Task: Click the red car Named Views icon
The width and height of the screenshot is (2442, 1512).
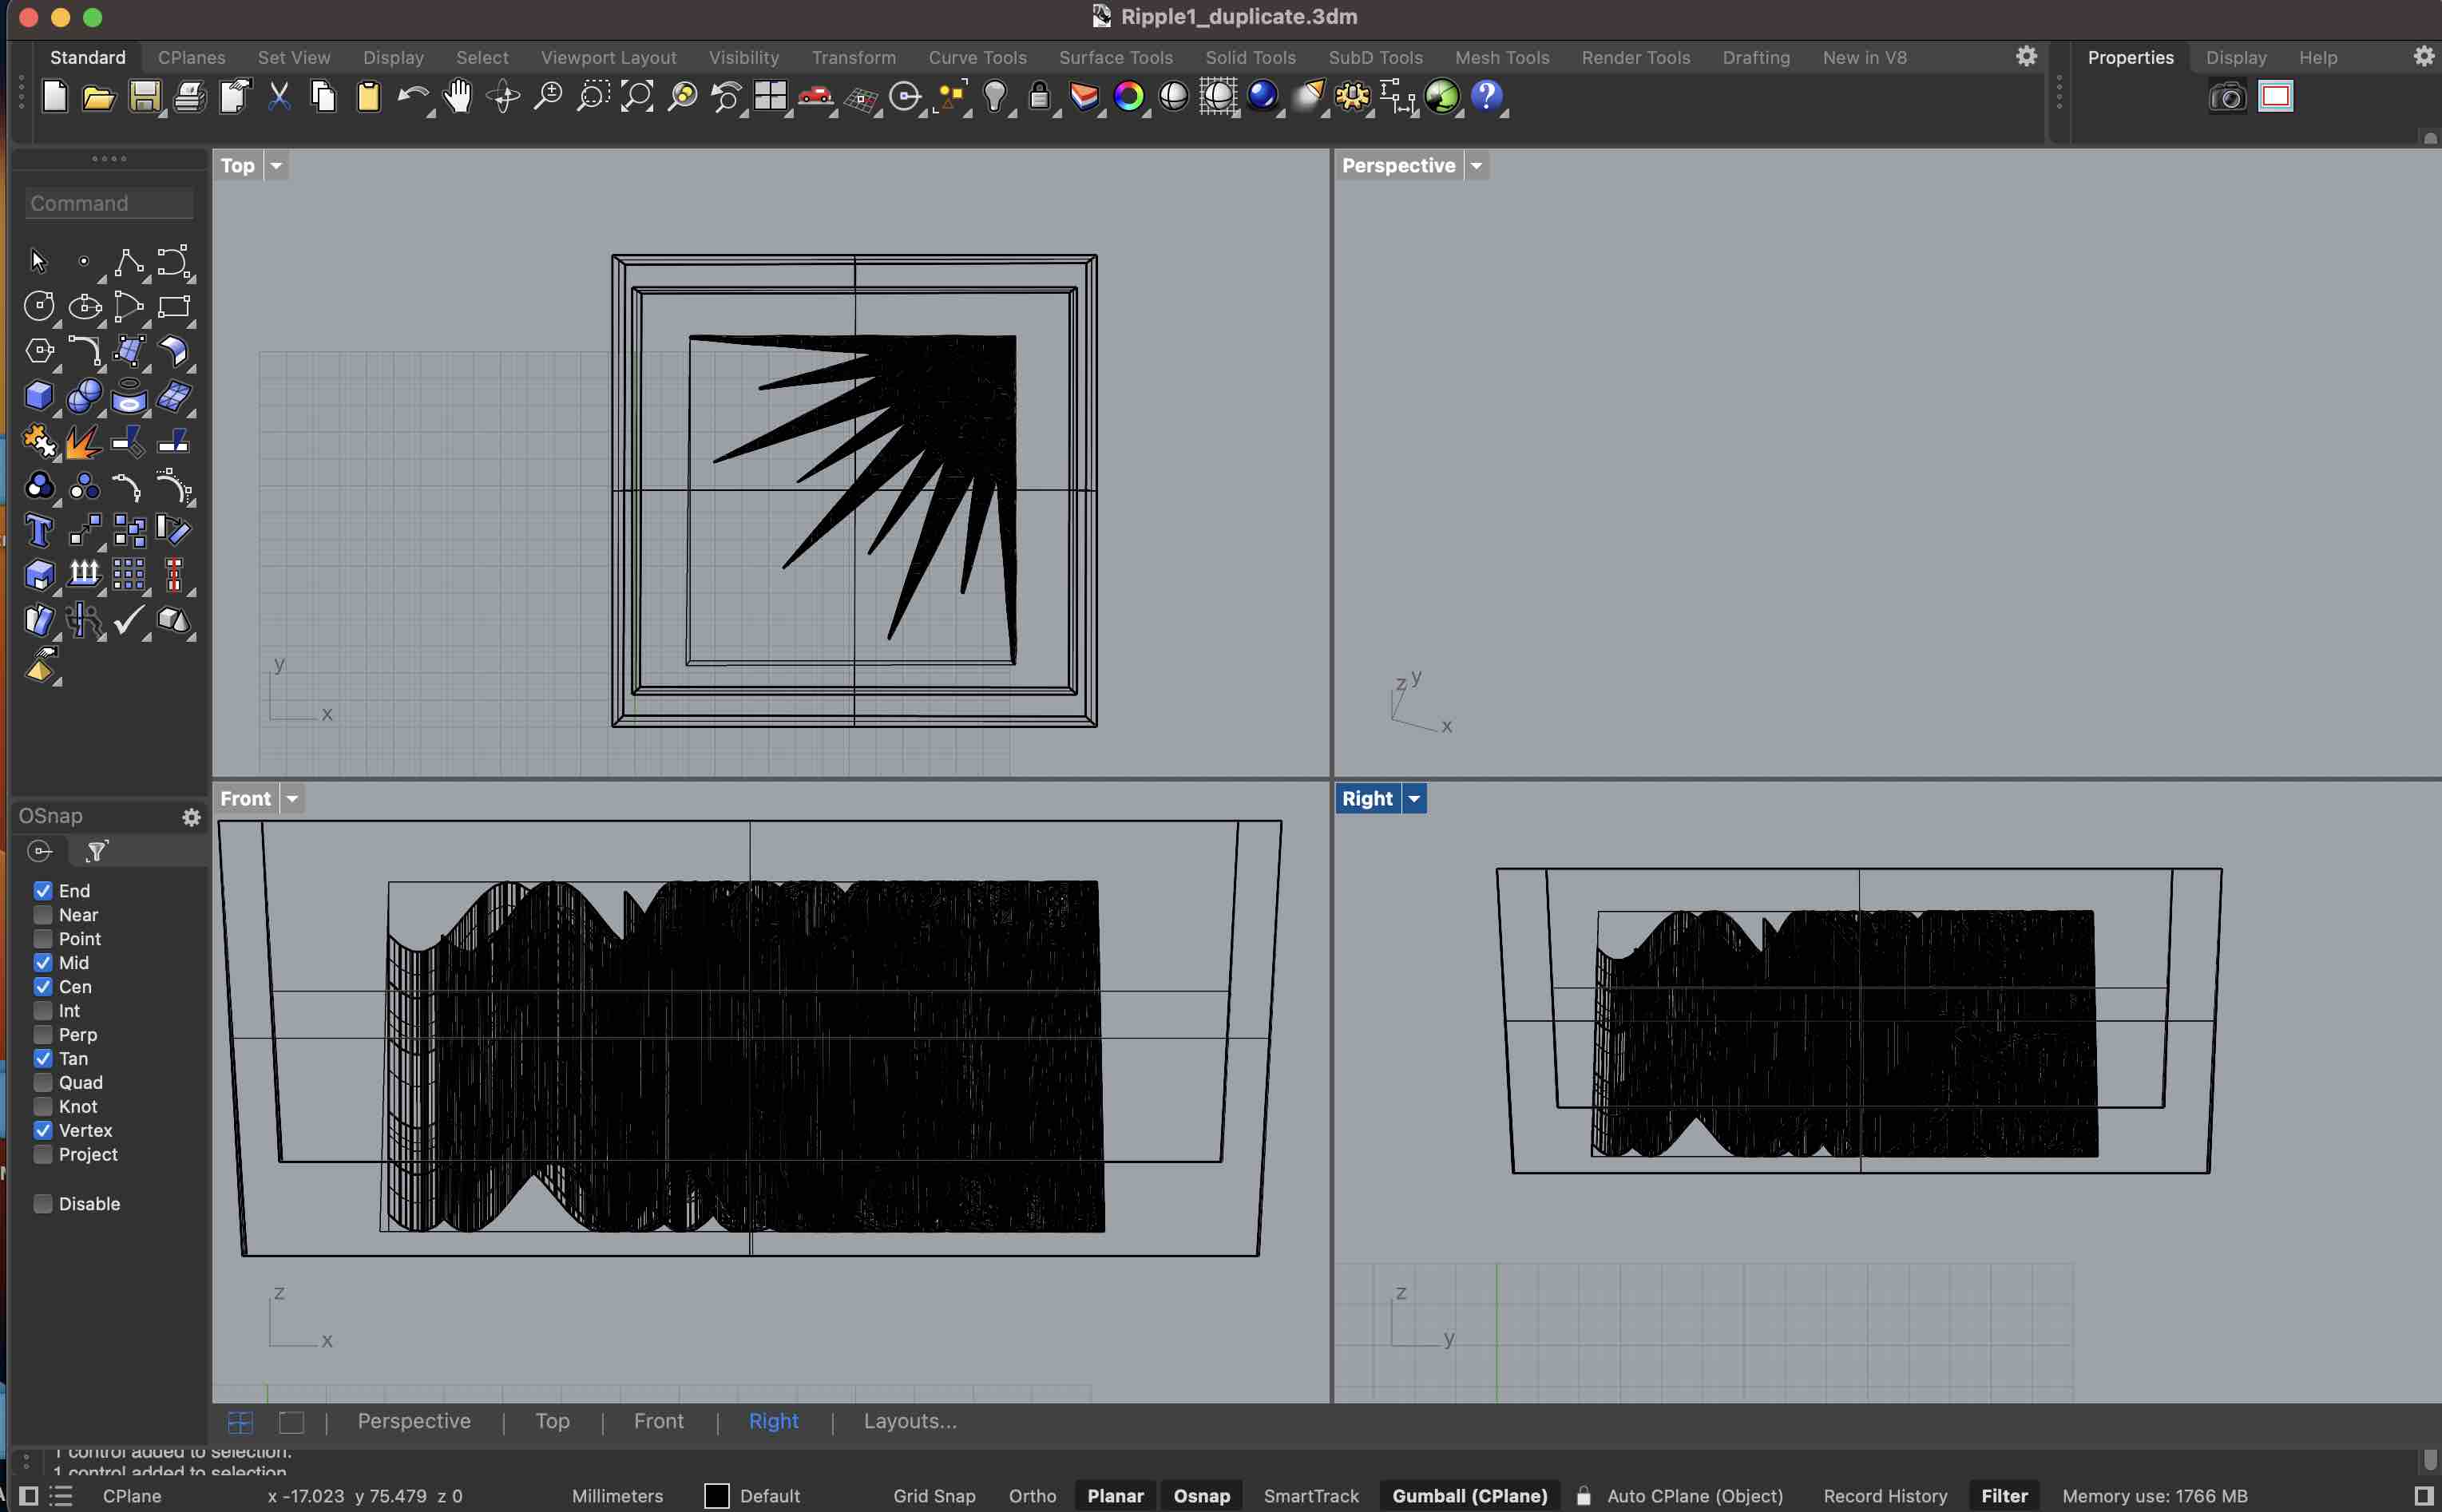Action: (816, 97)
